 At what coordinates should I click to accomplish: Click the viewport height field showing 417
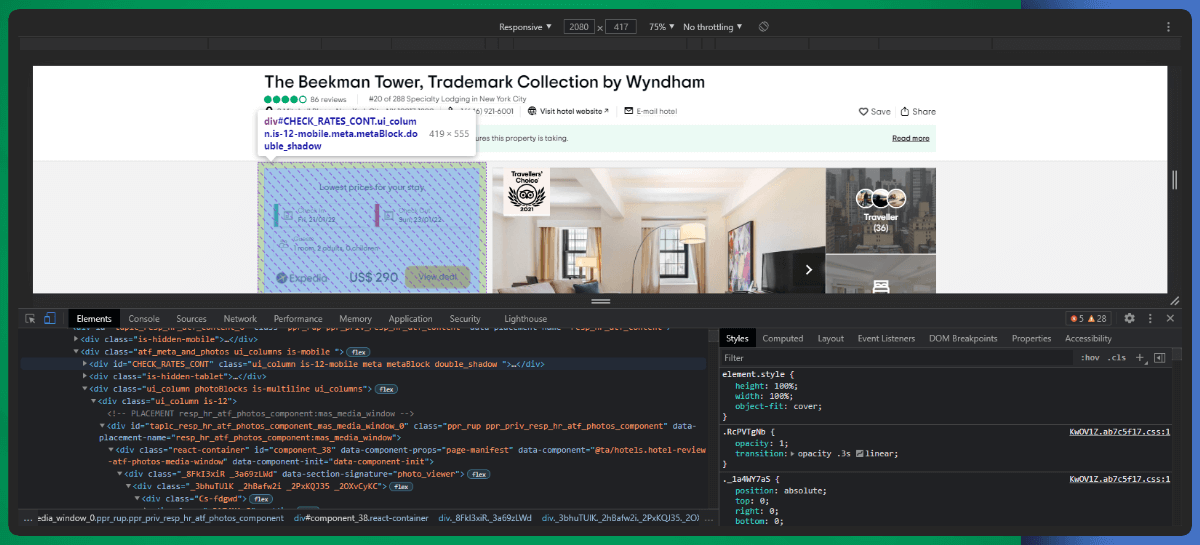[622, 27]
